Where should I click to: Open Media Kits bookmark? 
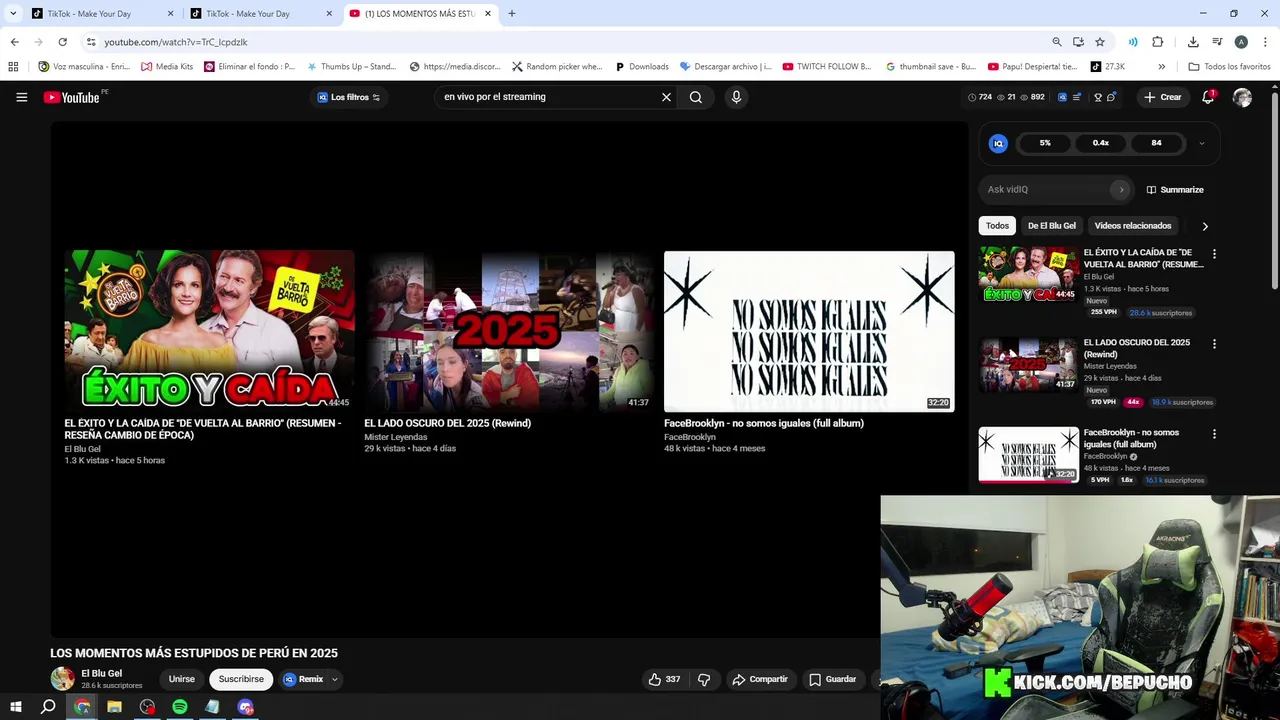click(167, 67)
